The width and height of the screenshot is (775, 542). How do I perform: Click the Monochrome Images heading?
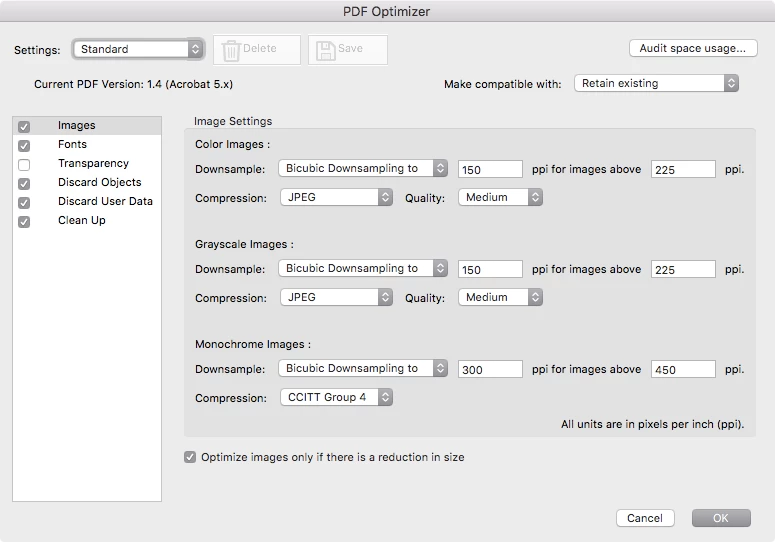click(253, 344)
